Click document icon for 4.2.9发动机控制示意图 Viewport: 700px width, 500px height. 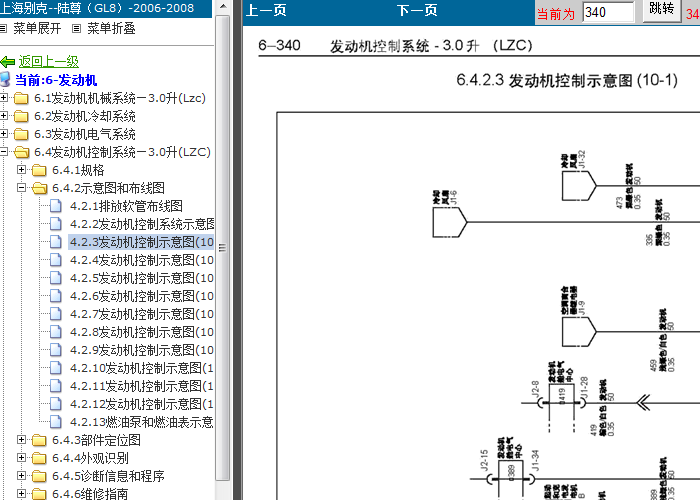[55, 350]
